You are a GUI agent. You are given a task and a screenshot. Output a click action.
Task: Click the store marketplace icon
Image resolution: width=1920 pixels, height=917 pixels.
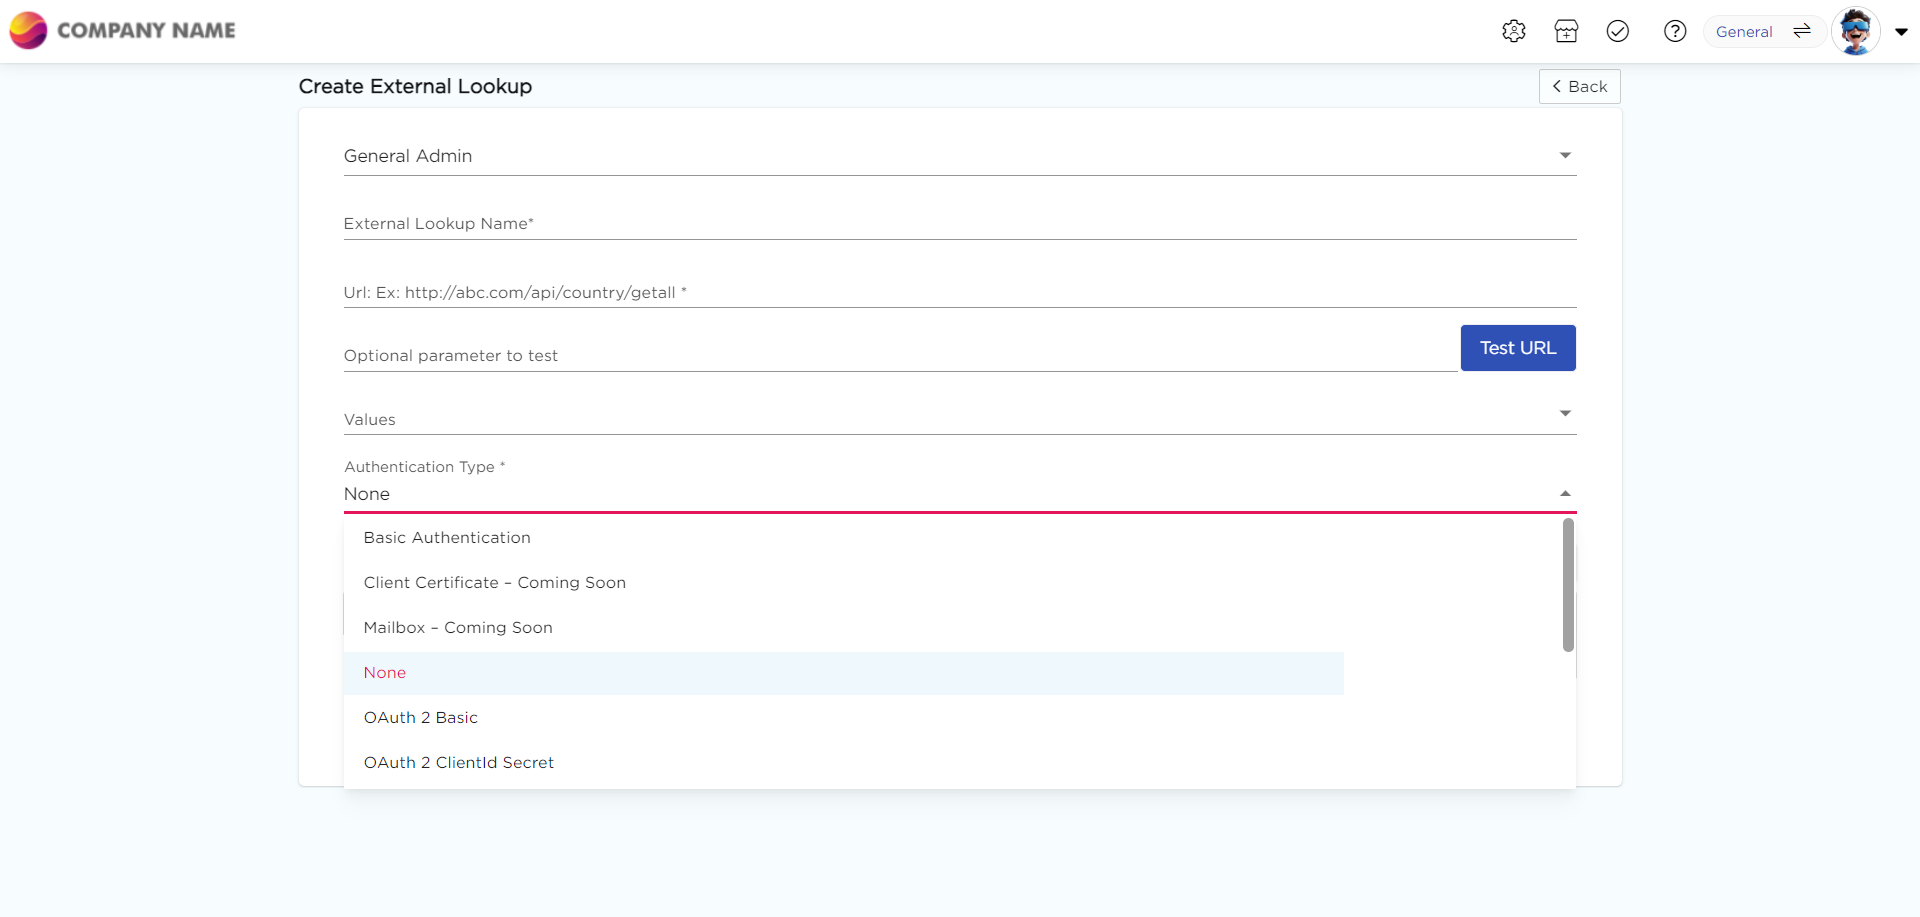click(1566, 31)
